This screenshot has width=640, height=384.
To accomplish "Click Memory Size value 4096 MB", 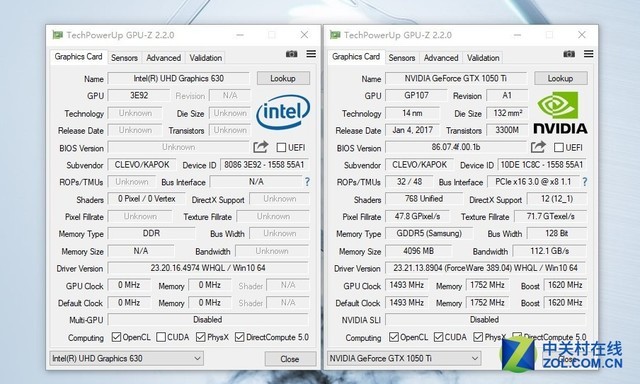I will [x=419, y=251].
